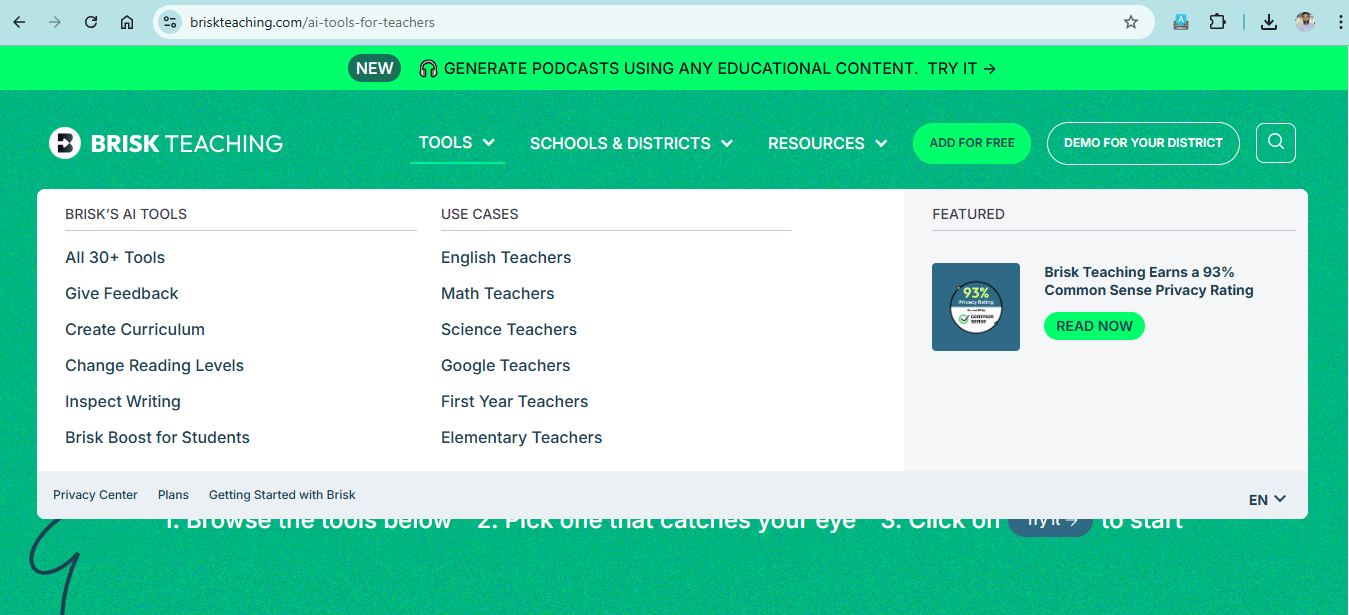Click Demo for Your District button

1143,143
